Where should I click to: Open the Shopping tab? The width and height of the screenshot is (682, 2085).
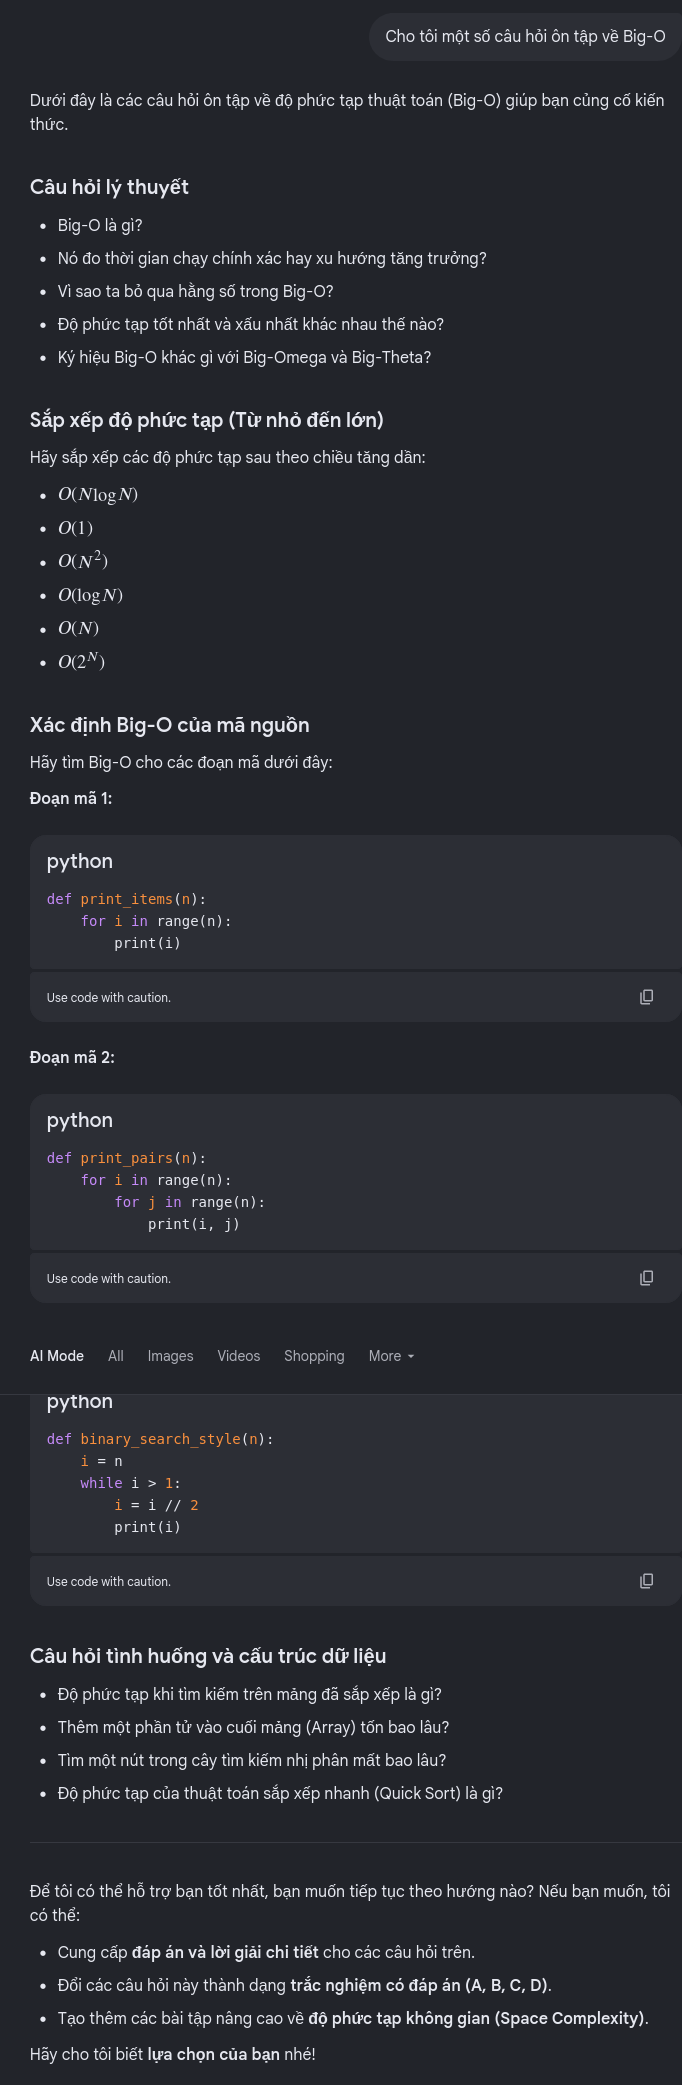[314, 1356]
